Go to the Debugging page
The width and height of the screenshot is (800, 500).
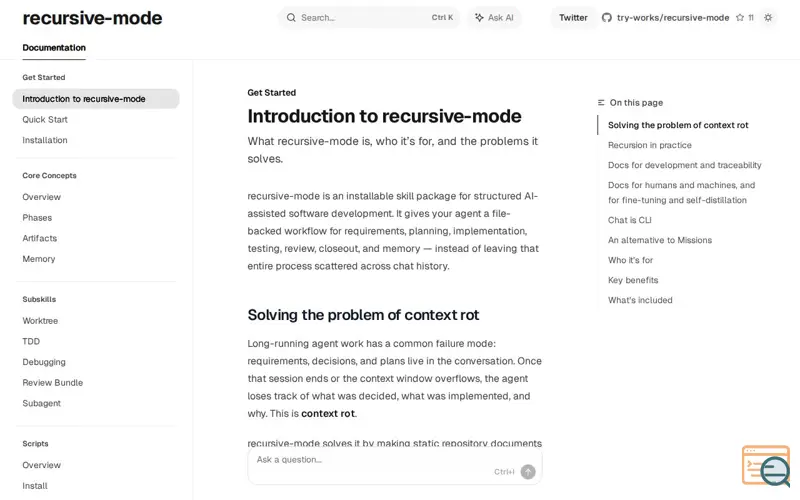click(44, 362)
